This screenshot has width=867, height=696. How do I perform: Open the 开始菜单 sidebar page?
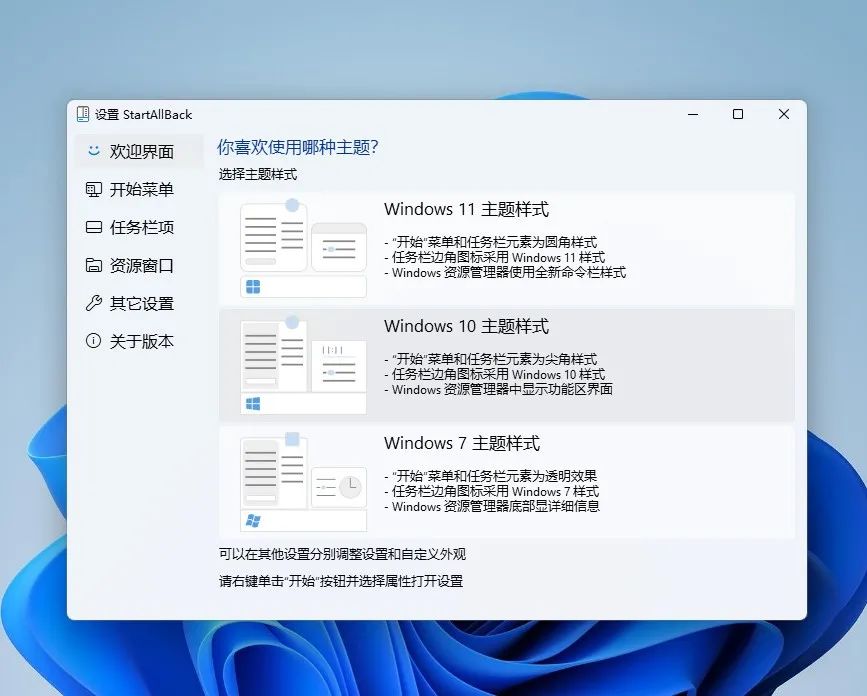(x=139, y=190)
